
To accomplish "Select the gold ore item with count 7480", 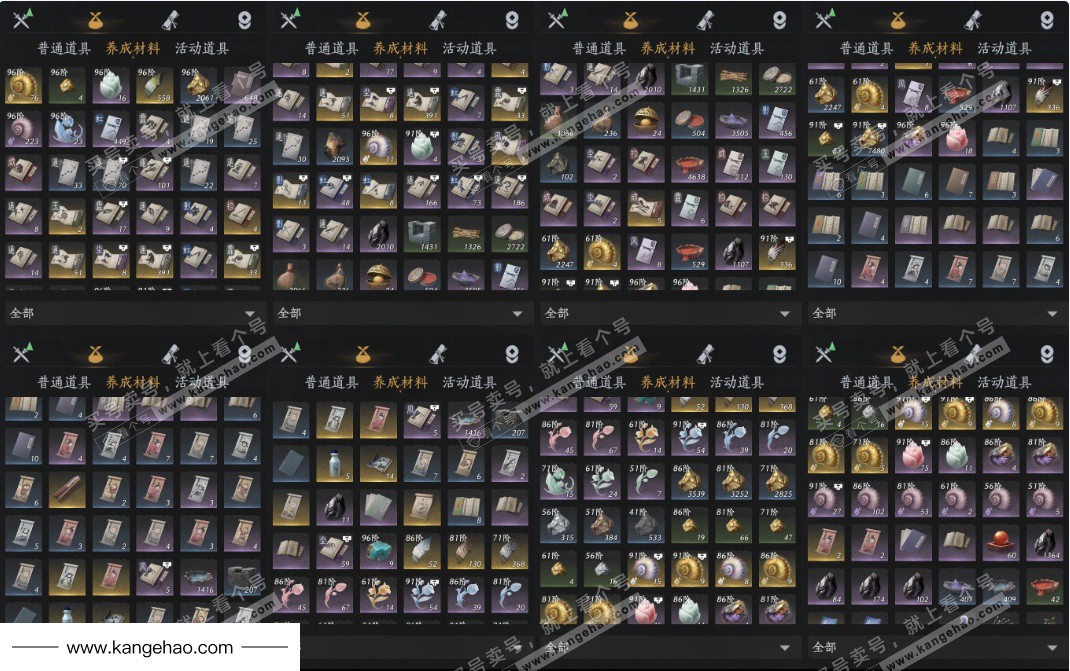I will pyautogui.click(x=868, y=137).
